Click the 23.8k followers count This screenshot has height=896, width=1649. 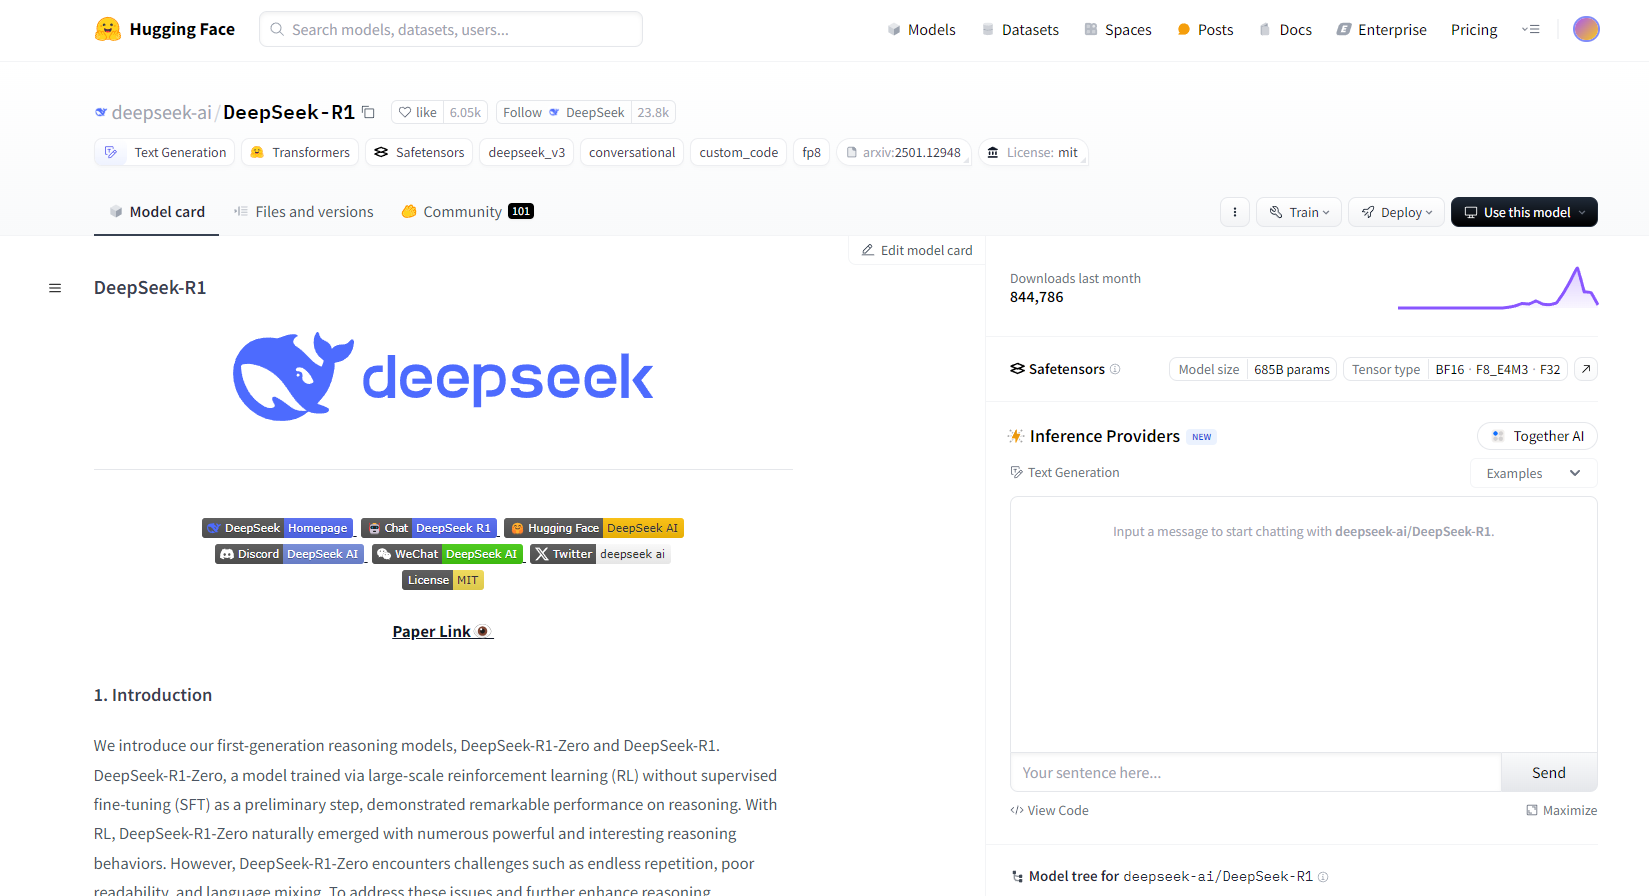(x=653, y=112)
